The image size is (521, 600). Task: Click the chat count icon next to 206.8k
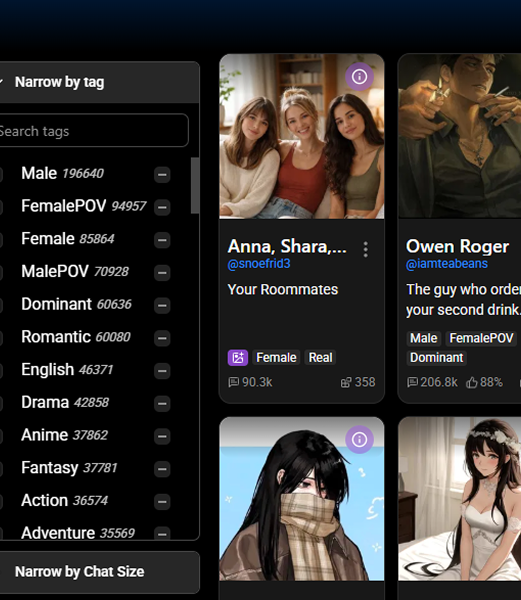412,382
